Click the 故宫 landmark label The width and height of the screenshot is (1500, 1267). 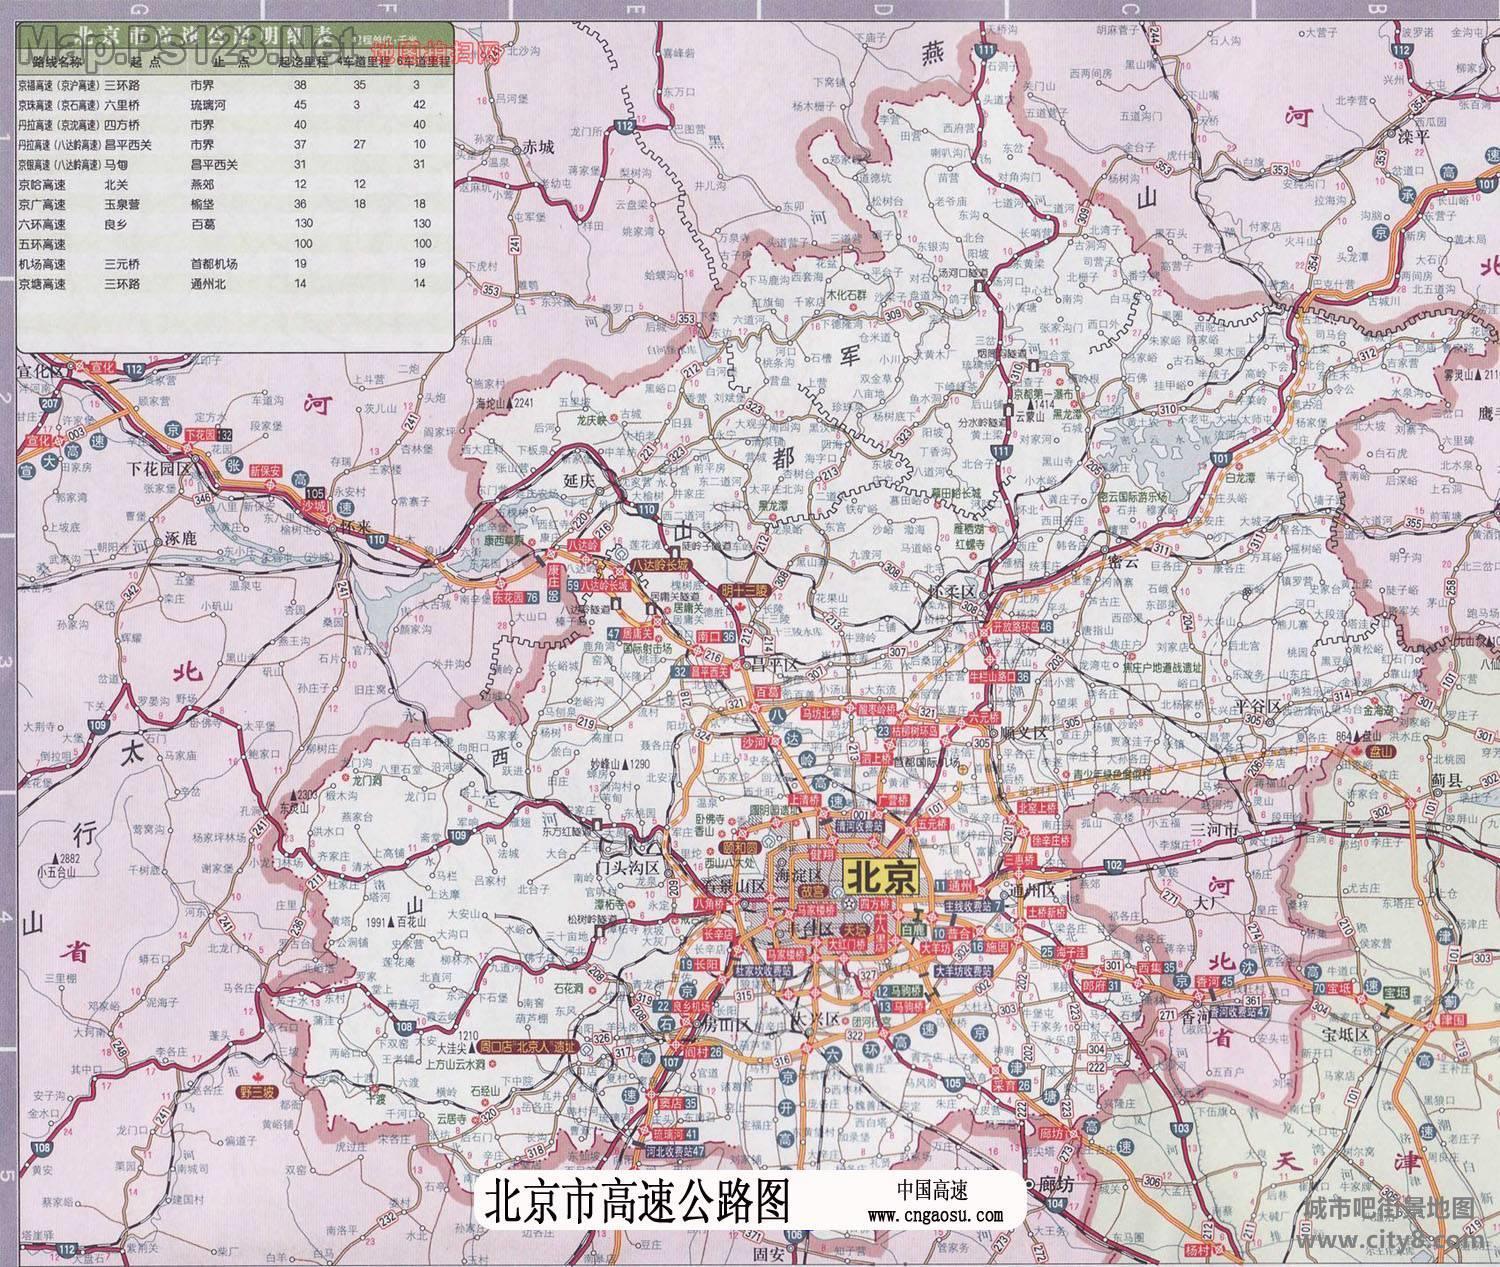tap(811, 891)
